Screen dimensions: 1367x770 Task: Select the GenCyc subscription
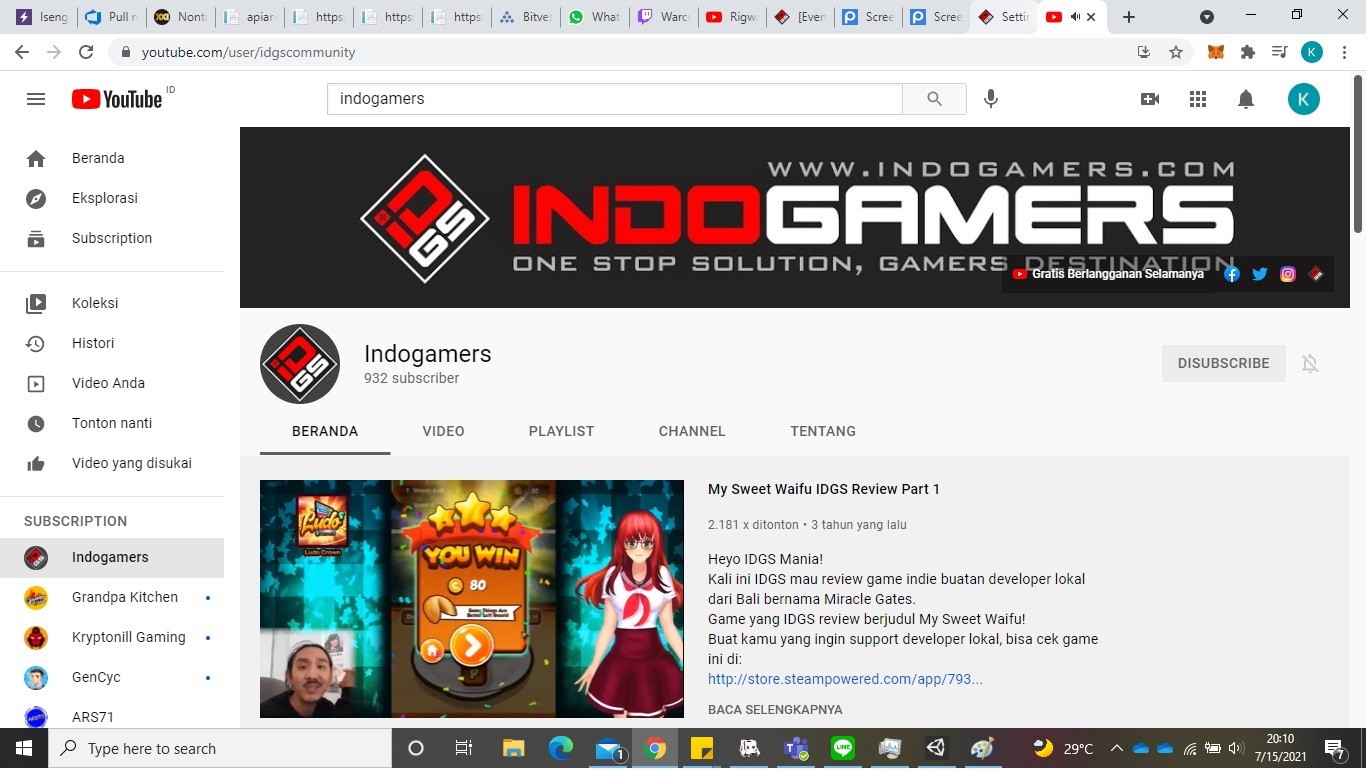(x=112, y=677)
